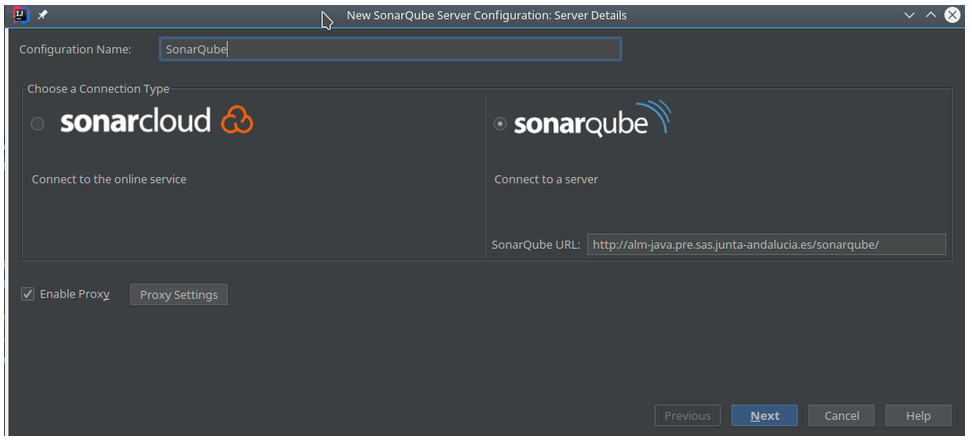The image size is (972, 441).
Task: Click the Next button
Action: [x=764, y=416]
